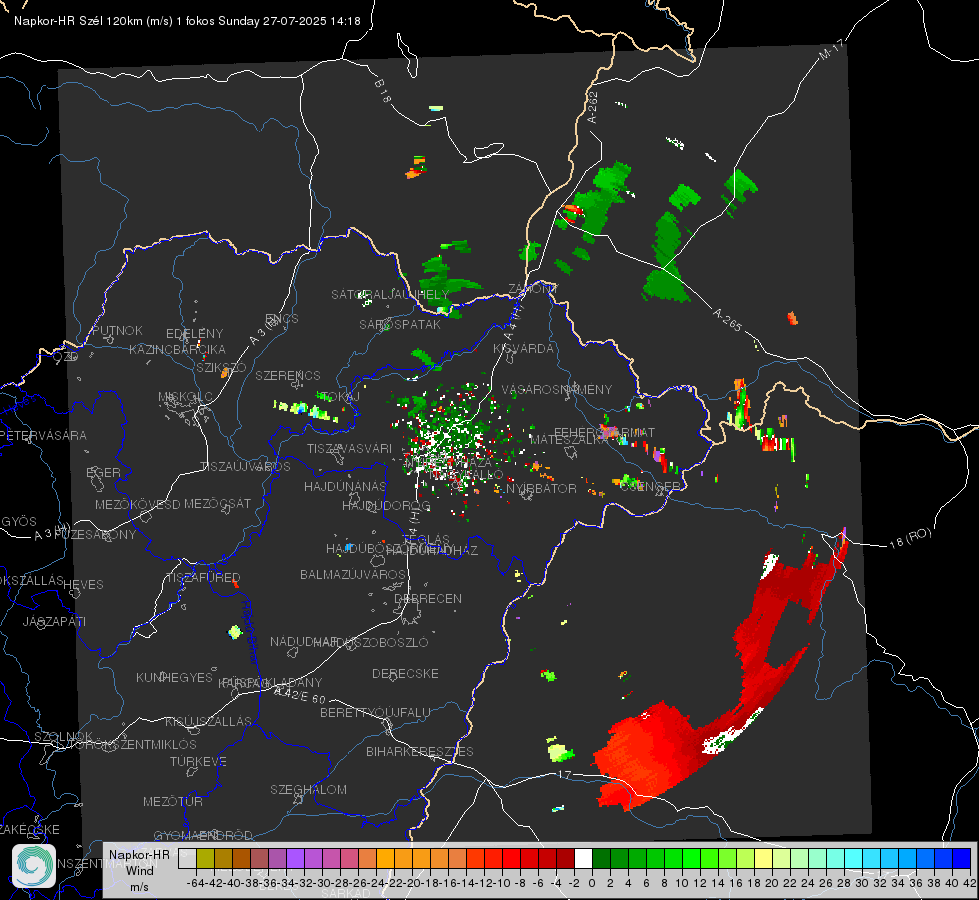Click the DEBRECEN city label

click(x=428, y=598)
